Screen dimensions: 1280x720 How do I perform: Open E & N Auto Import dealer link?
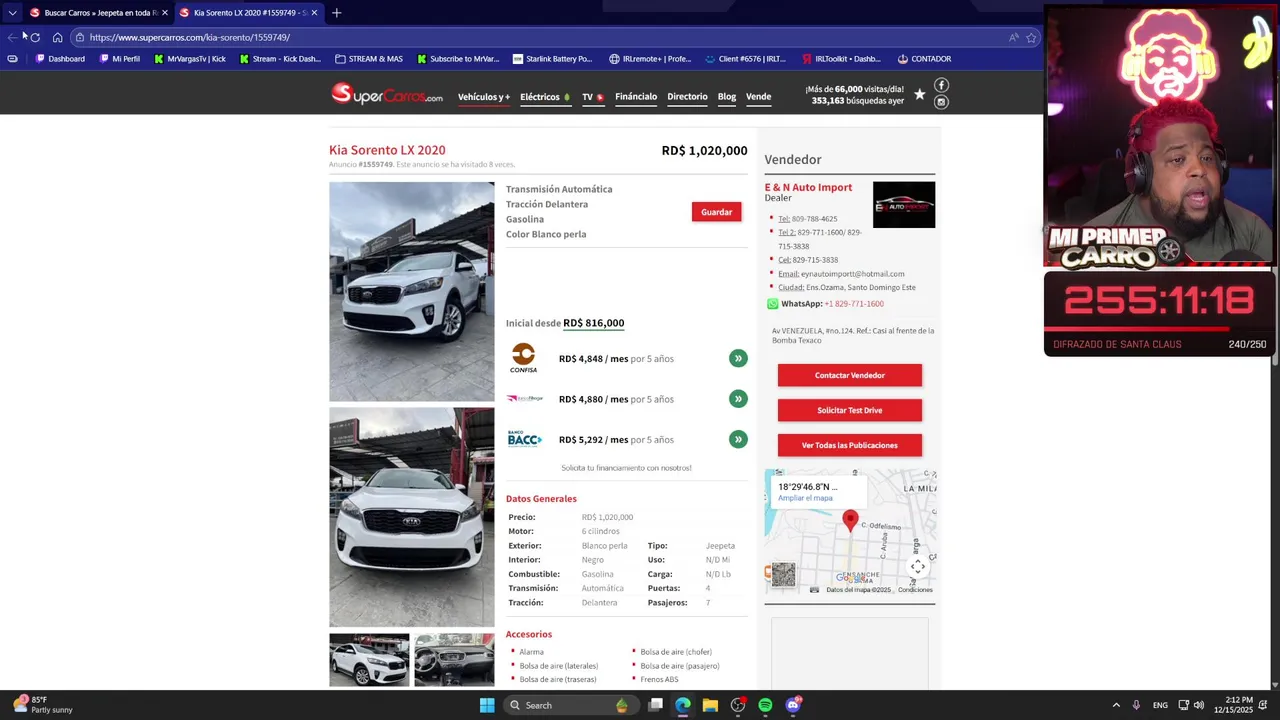[808, 187]
